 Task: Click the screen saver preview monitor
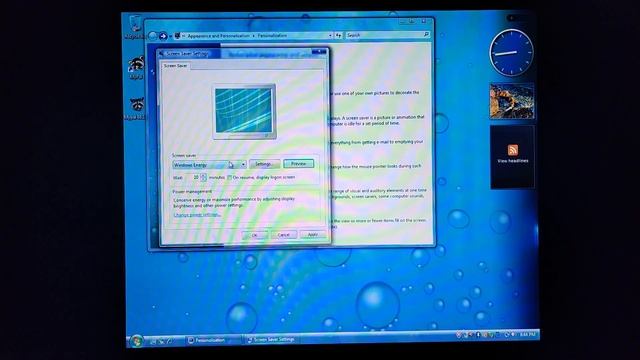pos(244,111)
